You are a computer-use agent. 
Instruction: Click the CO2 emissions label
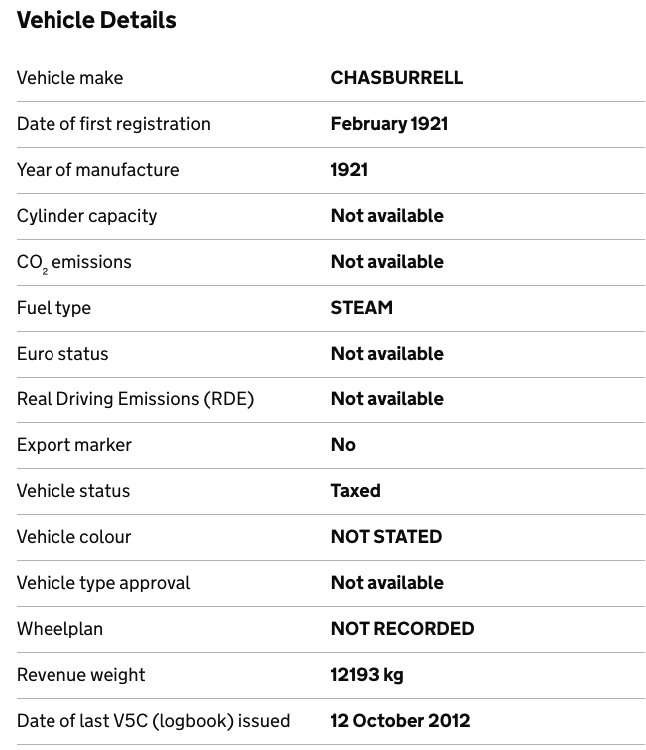point(74,263)
